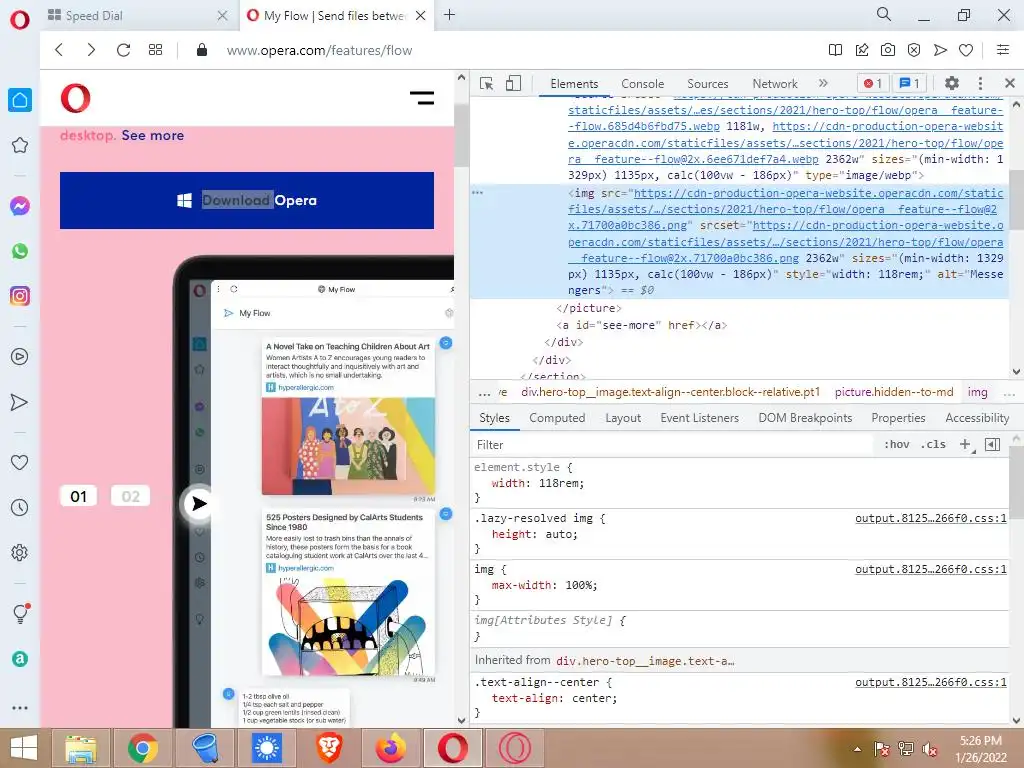Activate DevTools inspect element picker

(487, 84)
